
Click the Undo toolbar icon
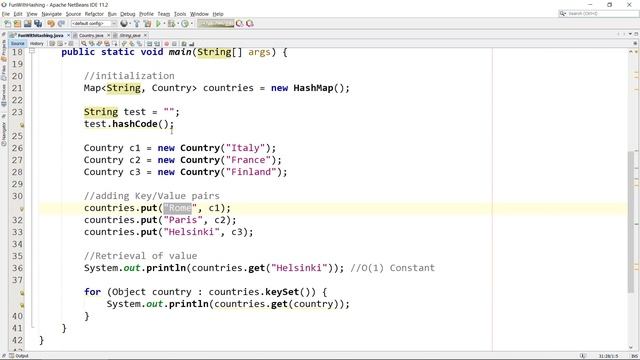coord(51,24)
